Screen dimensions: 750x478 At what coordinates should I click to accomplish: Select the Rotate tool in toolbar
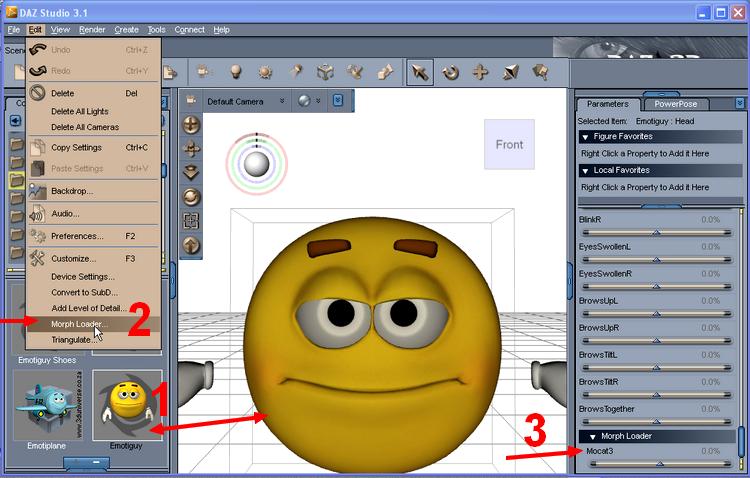pyautogui.click(x=450, y=73)
